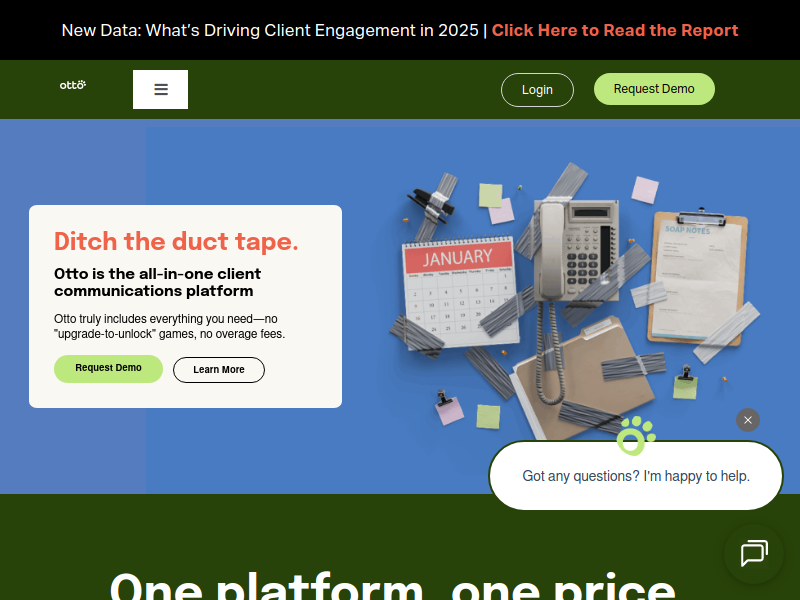Click the green paw print chatbot icon
This screenshot has width=800, height=600.
coord(635,435)
